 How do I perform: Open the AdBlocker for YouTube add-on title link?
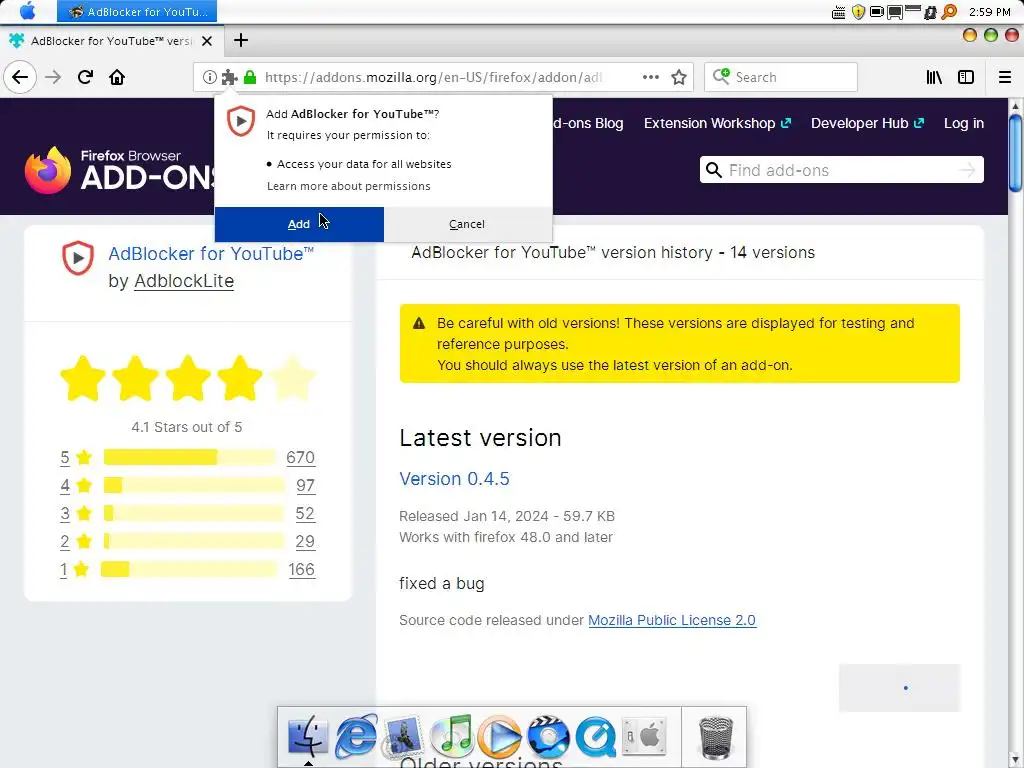(x=211, y=253)
